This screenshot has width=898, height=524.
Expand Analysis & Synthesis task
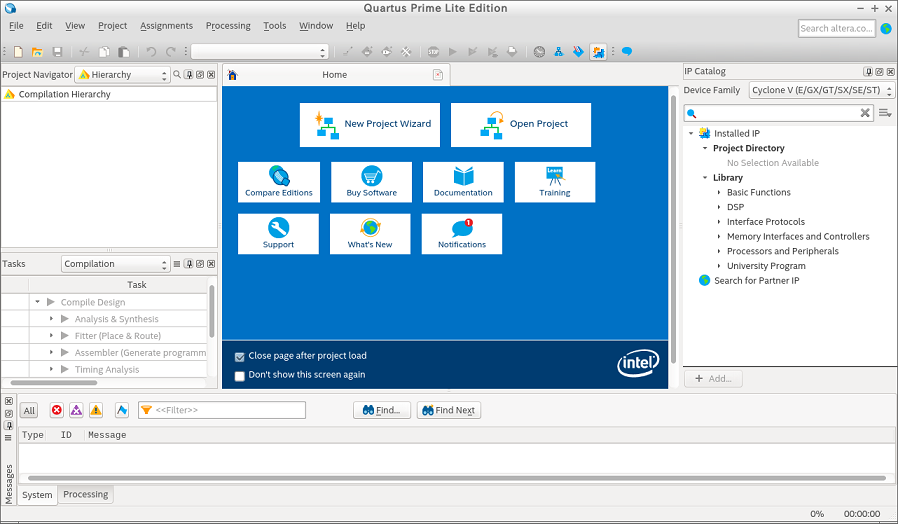(x=51, y=318)
